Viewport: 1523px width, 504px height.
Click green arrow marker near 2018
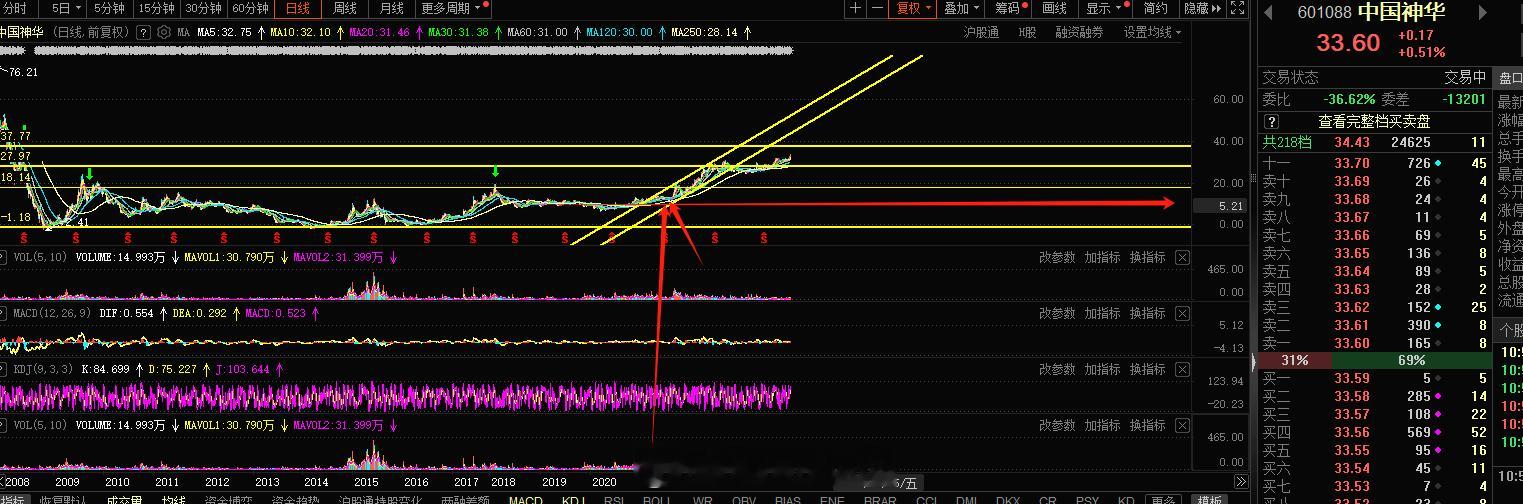(495, 173)
